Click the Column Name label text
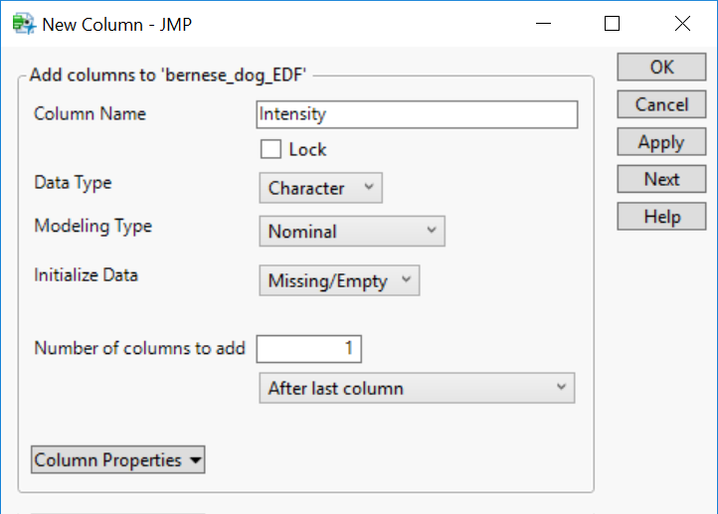Image resolution: width=718 pixels, height=514 pixels. point(90,114)
